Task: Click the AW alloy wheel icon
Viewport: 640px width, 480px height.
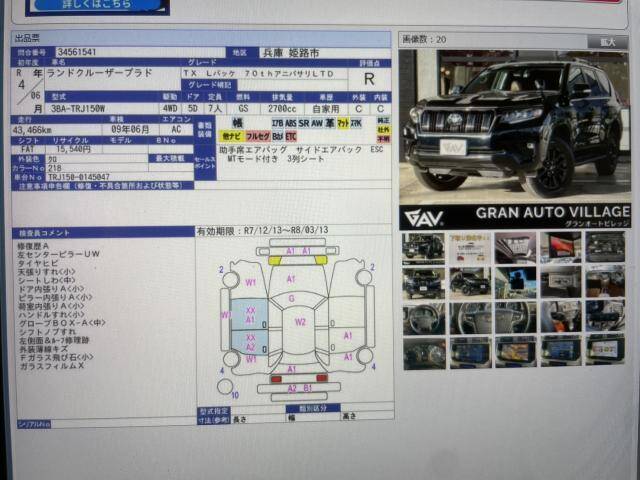Action: coord(316,122)
